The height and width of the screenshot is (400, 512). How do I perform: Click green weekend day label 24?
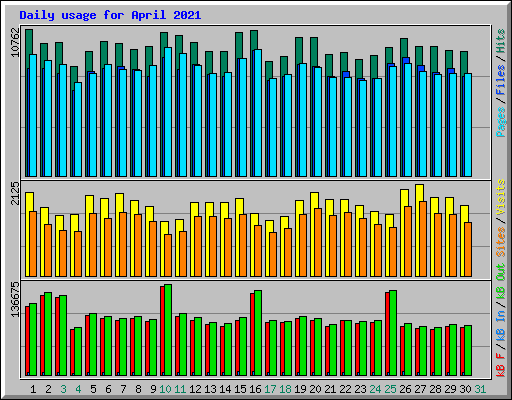point(375,389)
